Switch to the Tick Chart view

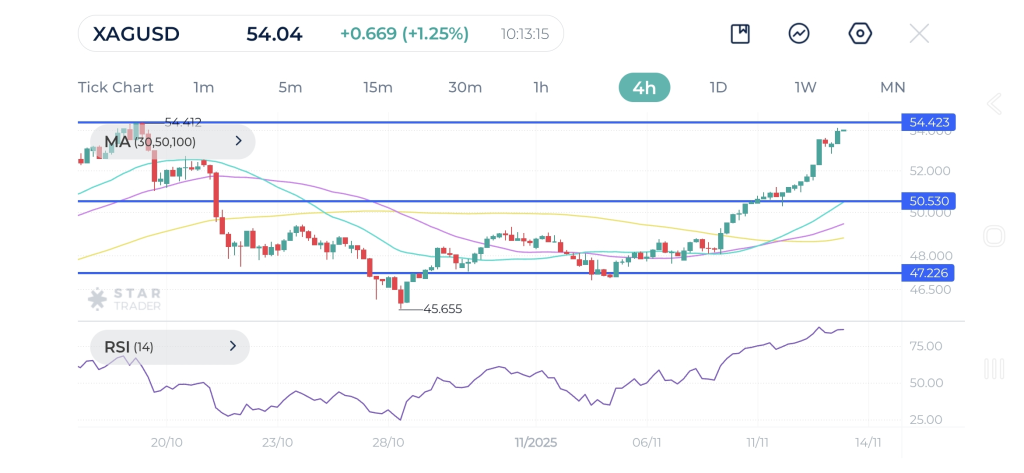pos(116,87)
